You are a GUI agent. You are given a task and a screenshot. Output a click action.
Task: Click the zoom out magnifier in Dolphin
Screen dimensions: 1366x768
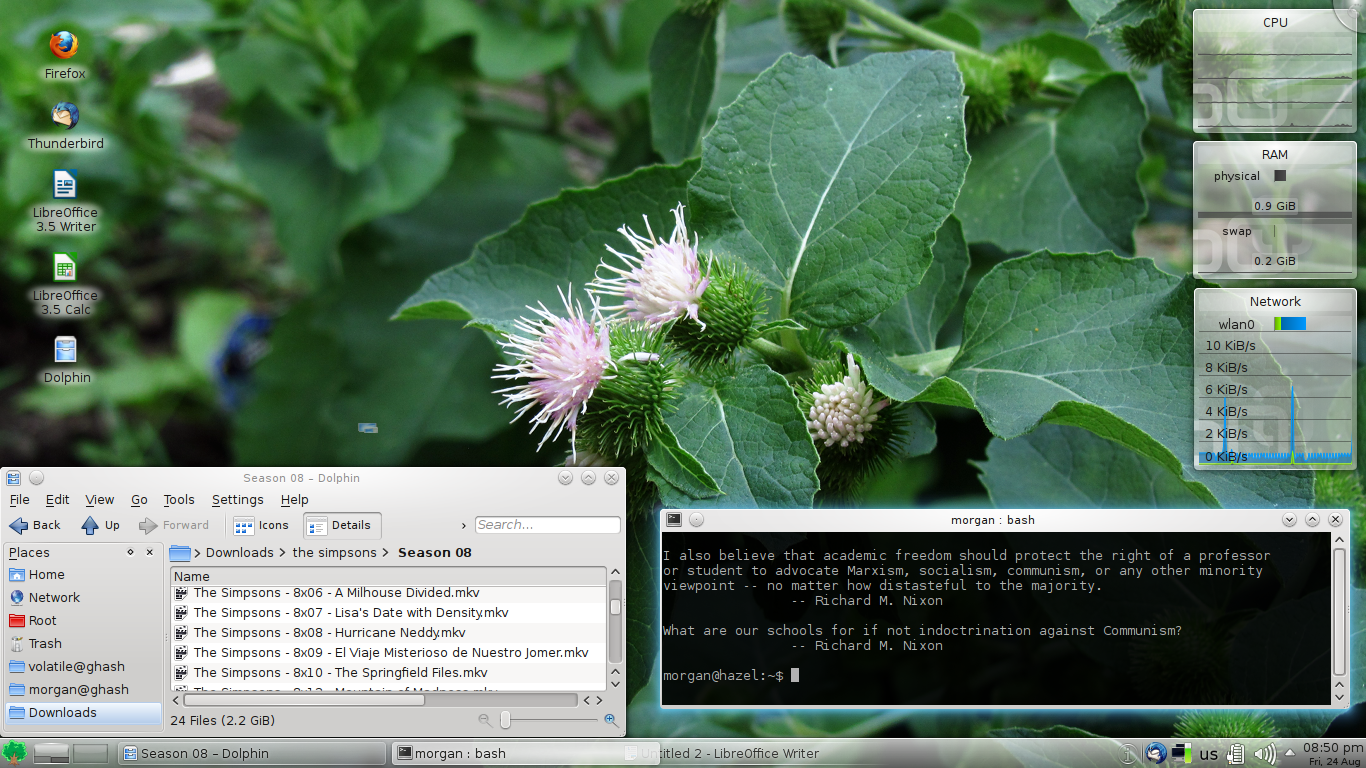pyautogui.click(x=485, y=719)
